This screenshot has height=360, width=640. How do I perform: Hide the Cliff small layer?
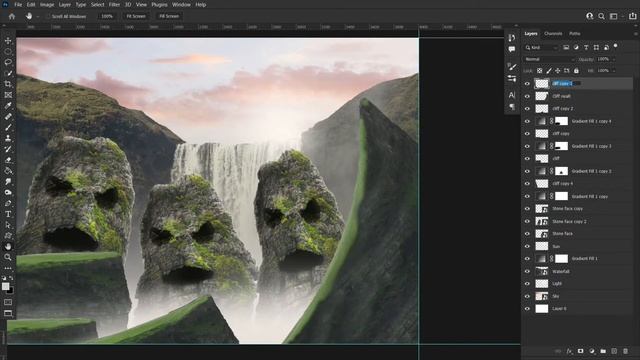click(x=527, y=96)
